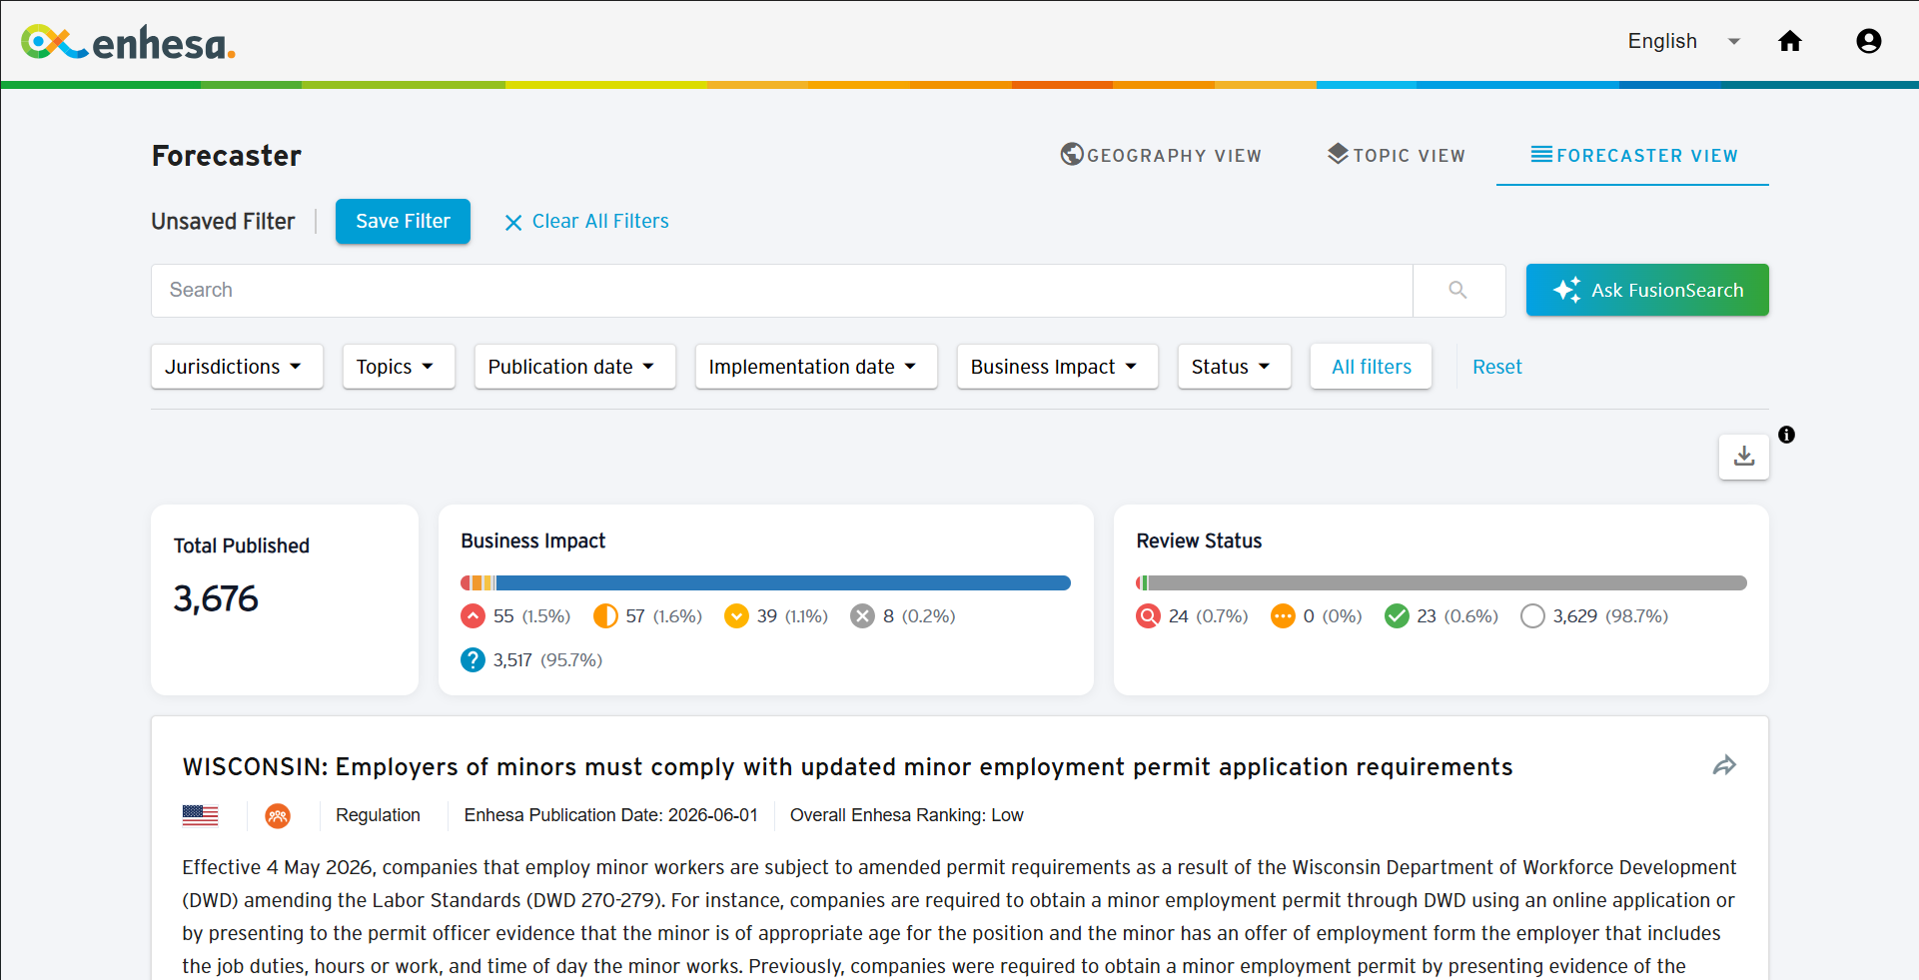Click red review status icon with 24
Image resolution: width=1919 pixels, height=980 pixels.
coord(1148,616)
